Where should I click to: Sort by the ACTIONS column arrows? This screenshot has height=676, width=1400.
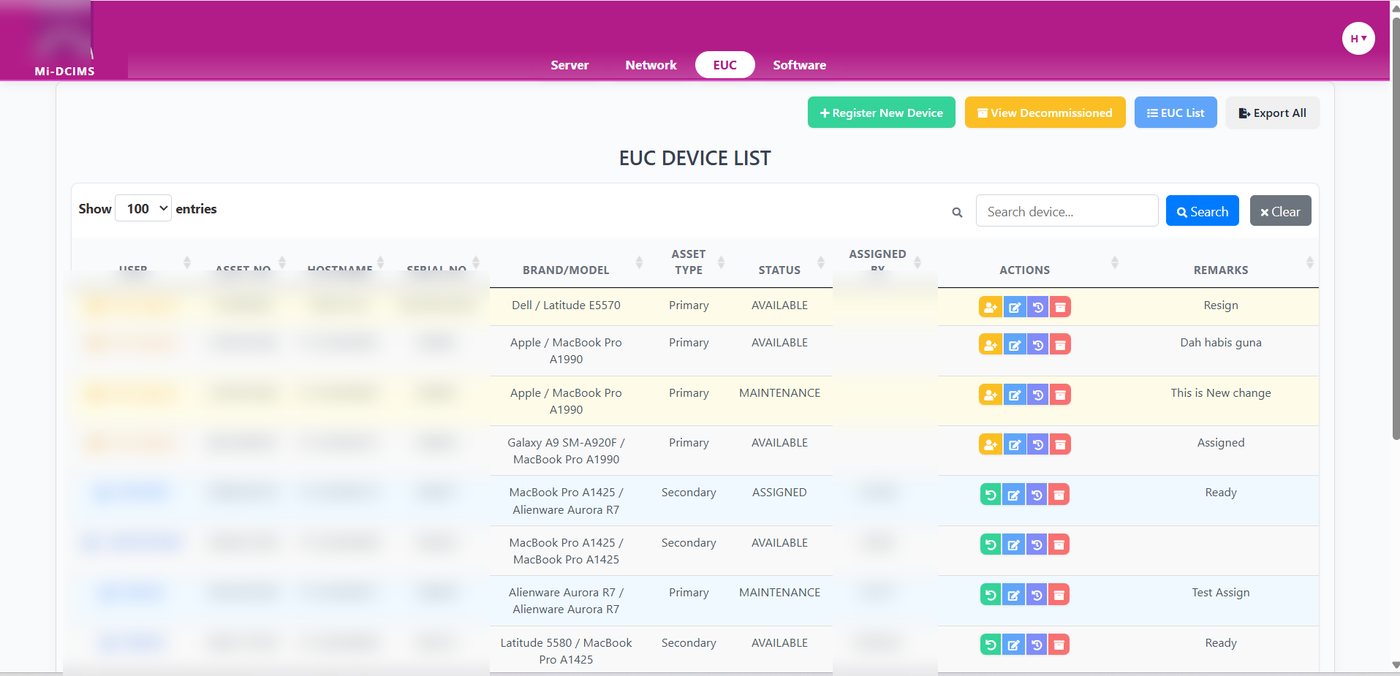coord(1115,263)
